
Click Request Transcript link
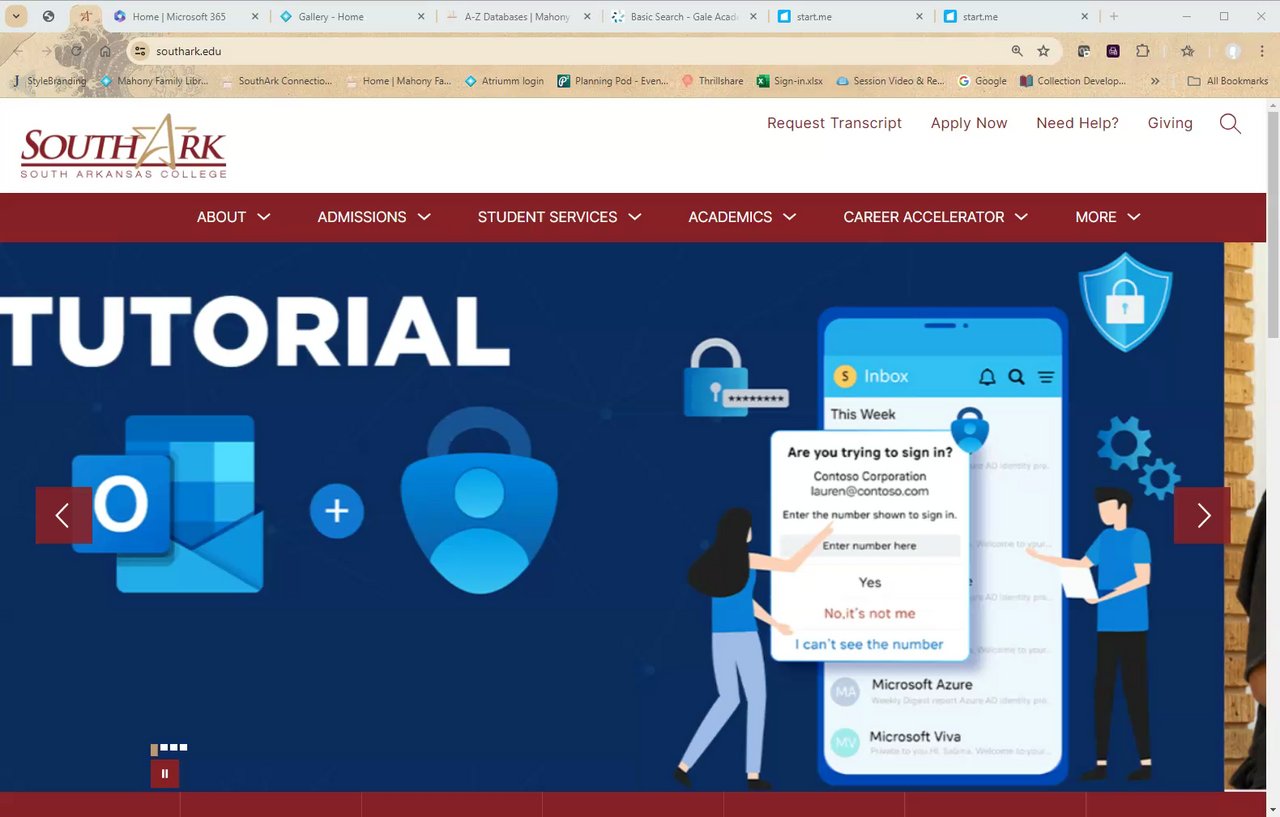coord(834,123)
